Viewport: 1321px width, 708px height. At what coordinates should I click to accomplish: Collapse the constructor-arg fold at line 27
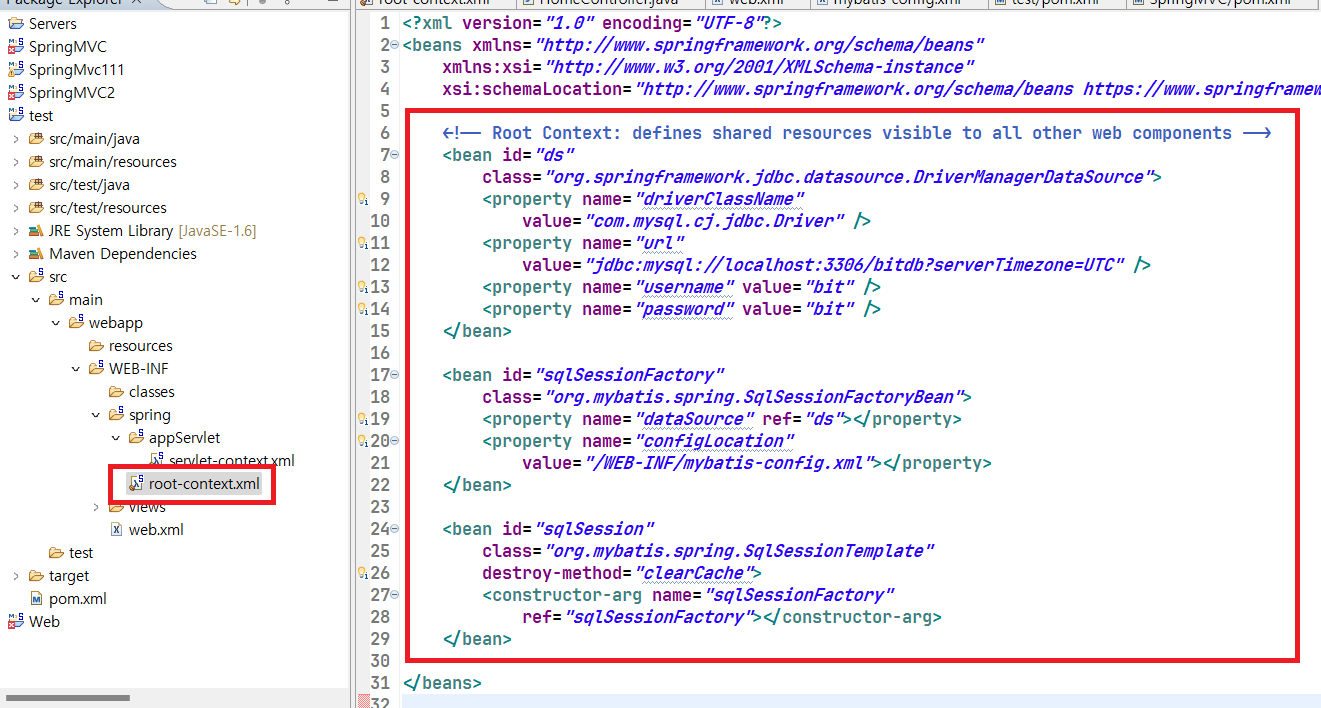(x=395, y=595)
